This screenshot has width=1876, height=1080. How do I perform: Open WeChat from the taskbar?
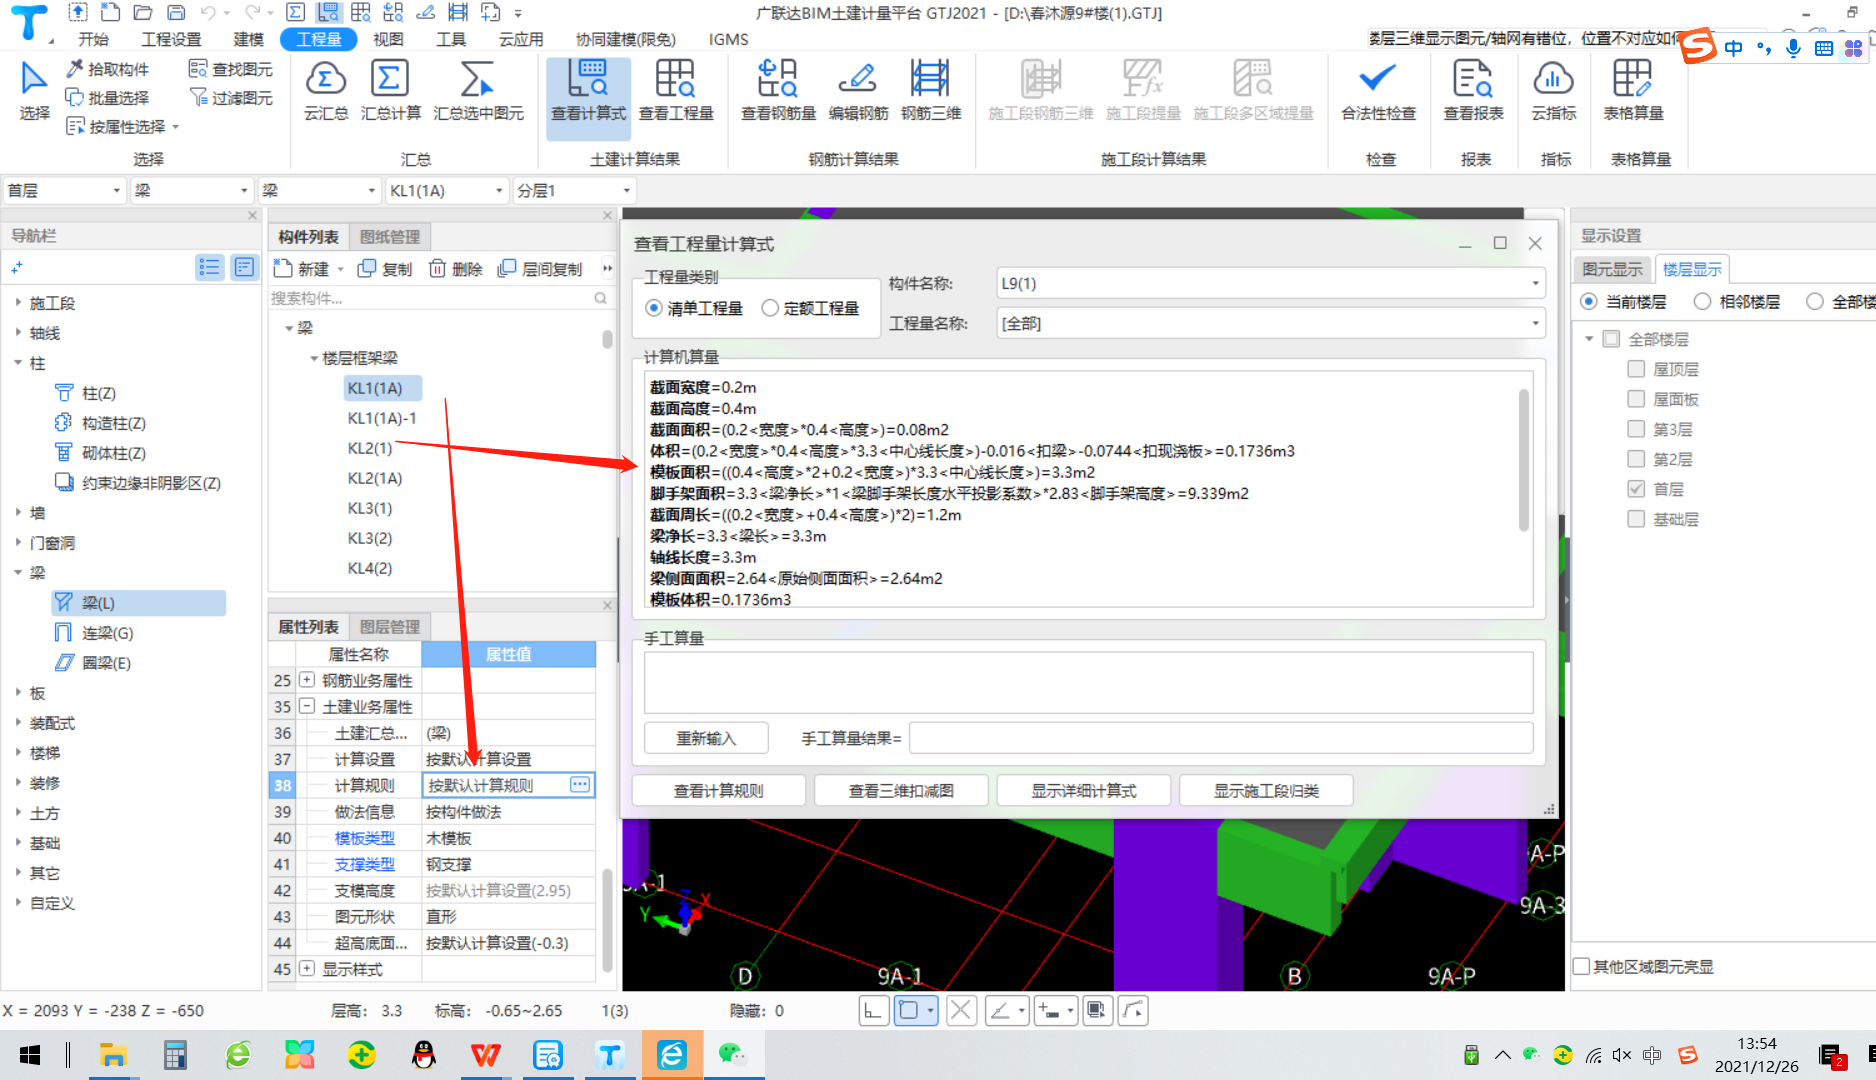pos(733,1055)
